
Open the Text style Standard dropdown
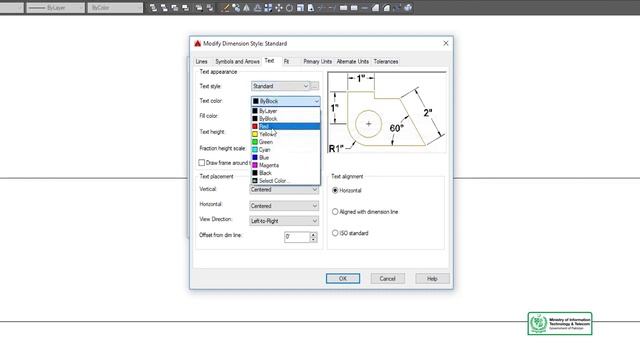coord(280,86)
